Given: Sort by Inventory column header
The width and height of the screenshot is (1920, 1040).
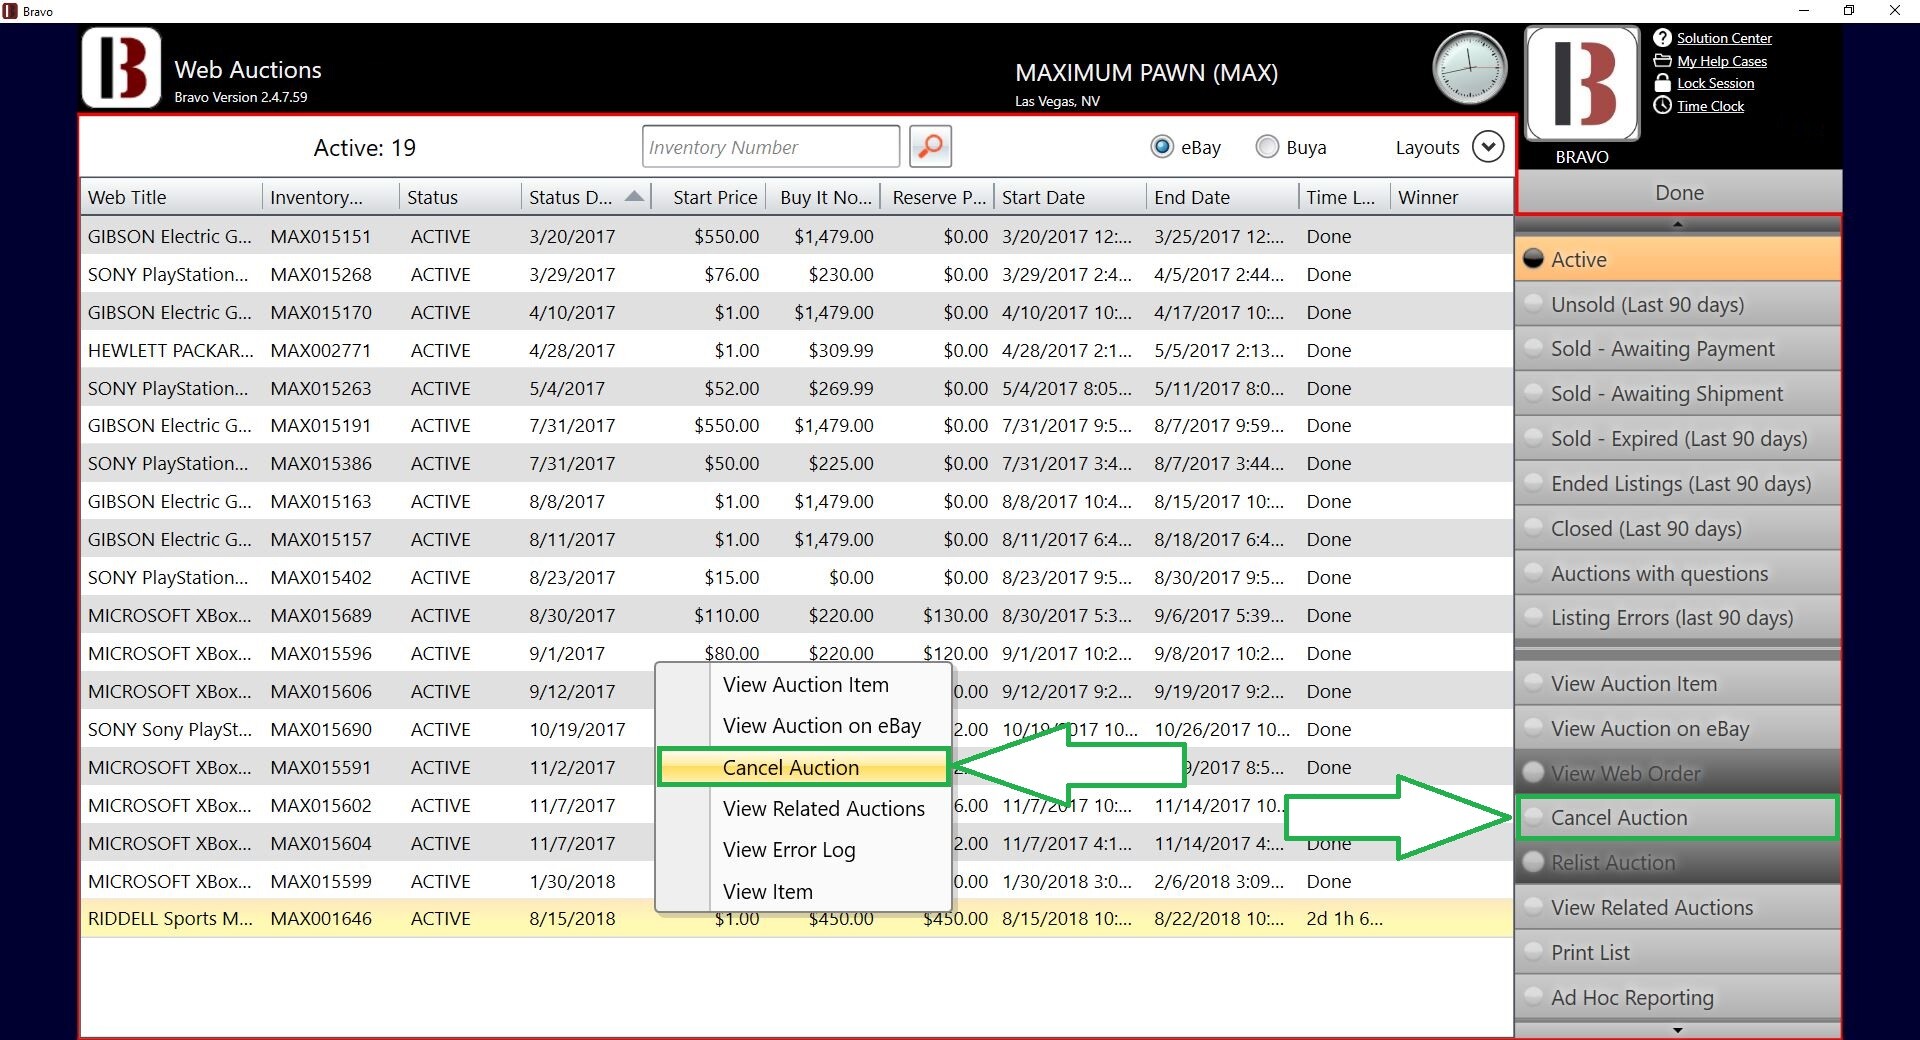Looking at the screenshot, I should point(331,197).
